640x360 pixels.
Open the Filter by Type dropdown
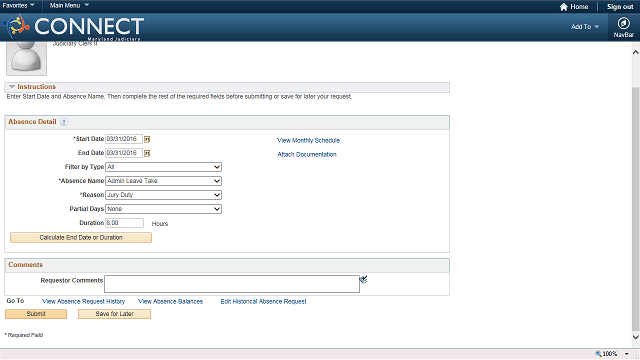pyautogui.click(x=163, y=167)
